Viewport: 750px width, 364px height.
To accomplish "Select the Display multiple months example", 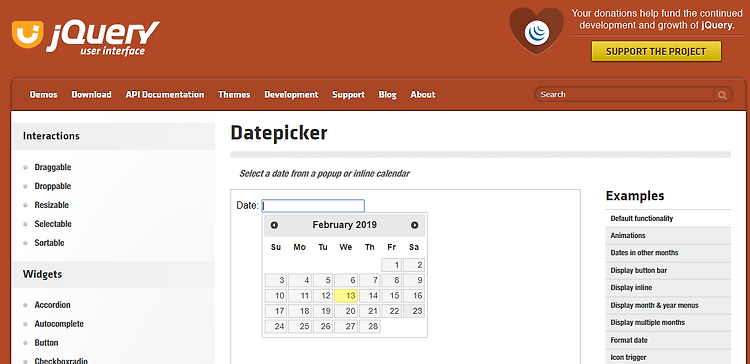I will (x=668, y=323).
